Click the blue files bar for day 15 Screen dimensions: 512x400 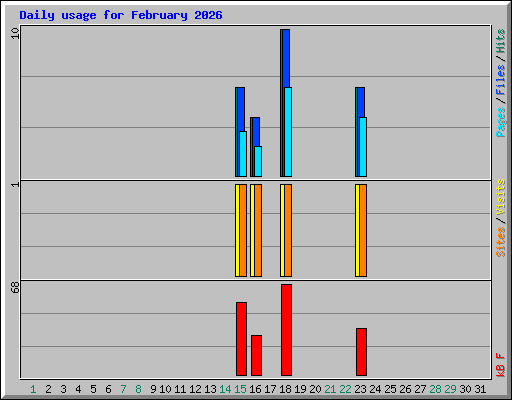tap(241, 109)
